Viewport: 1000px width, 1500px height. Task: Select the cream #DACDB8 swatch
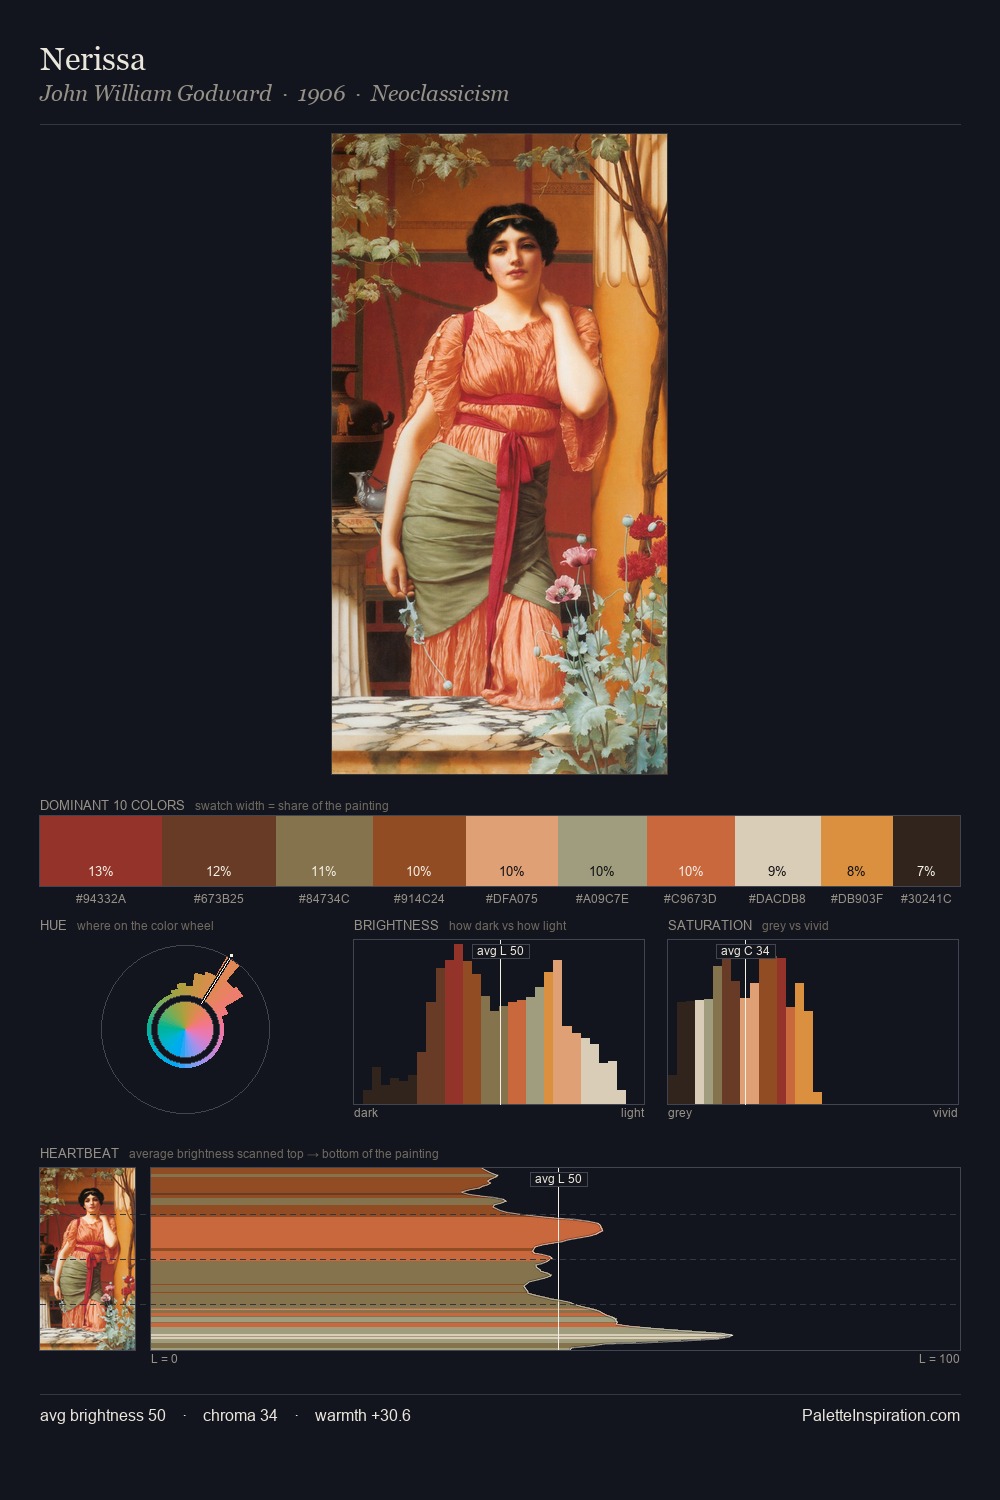click(x=778, y=851)
